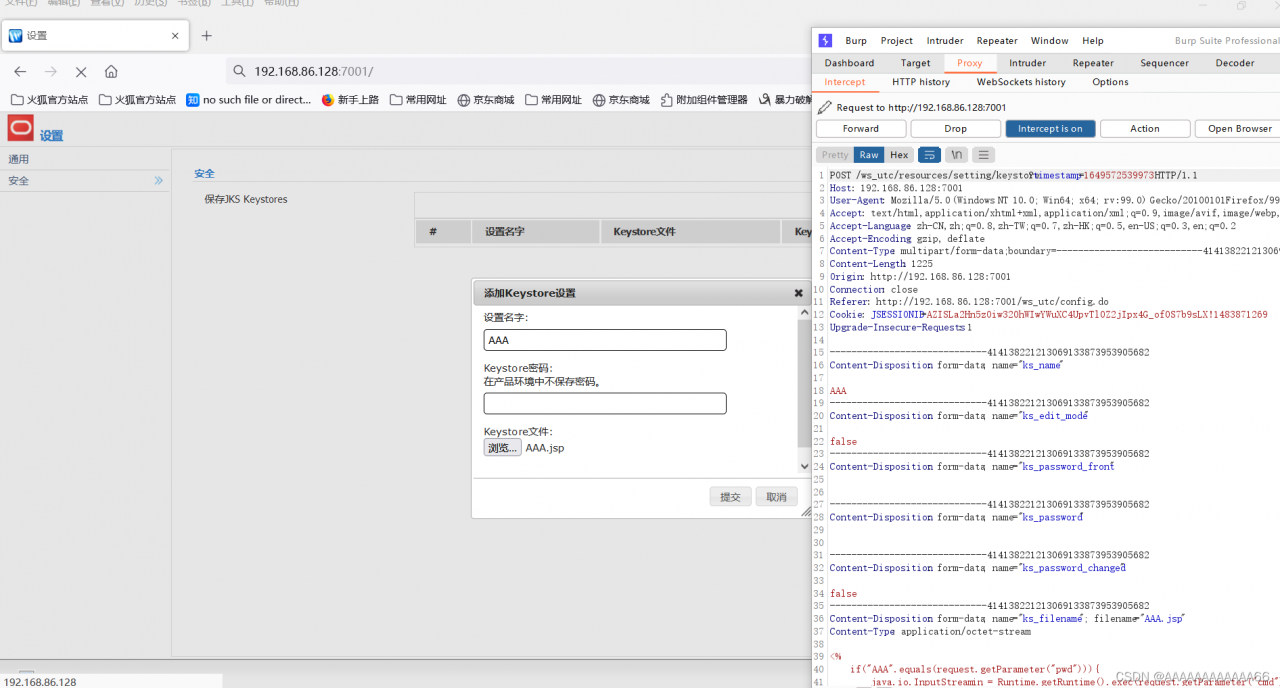1280x688 pixels.
Task: Select the Intercept sub-tab
Action: [845, 82]
